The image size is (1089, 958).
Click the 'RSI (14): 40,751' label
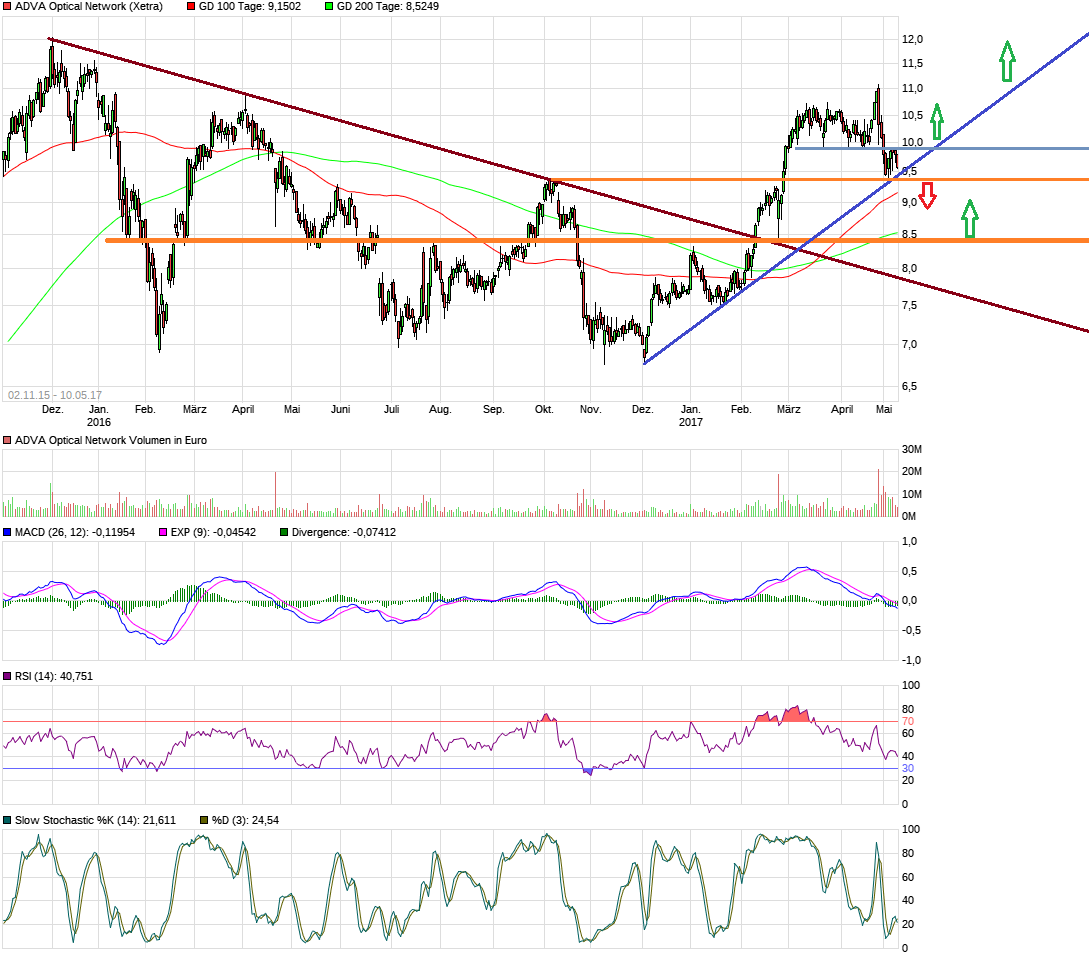(53, 676)
